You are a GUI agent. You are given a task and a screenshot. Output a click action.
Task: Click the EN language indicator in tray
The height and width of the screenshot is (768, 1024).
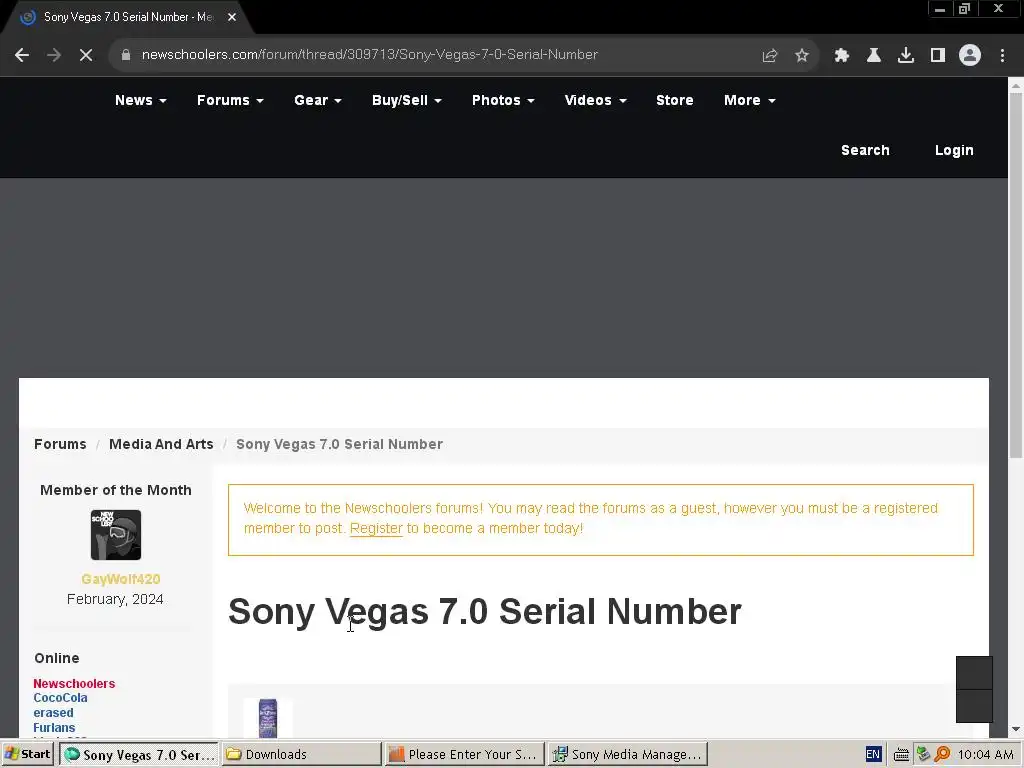click(873, 754)
